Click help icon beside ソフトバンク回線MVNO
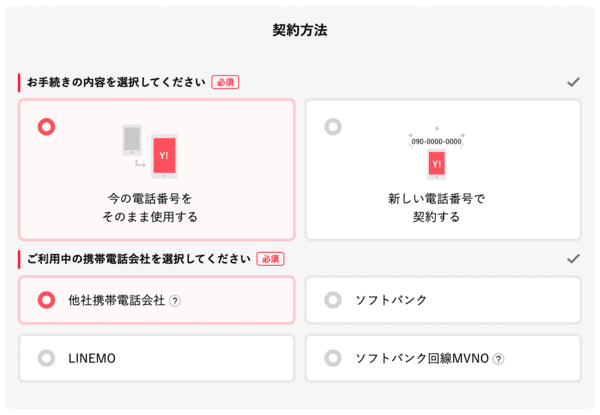Viewport: 600px width, 415px height. click(x=498, y=358)
